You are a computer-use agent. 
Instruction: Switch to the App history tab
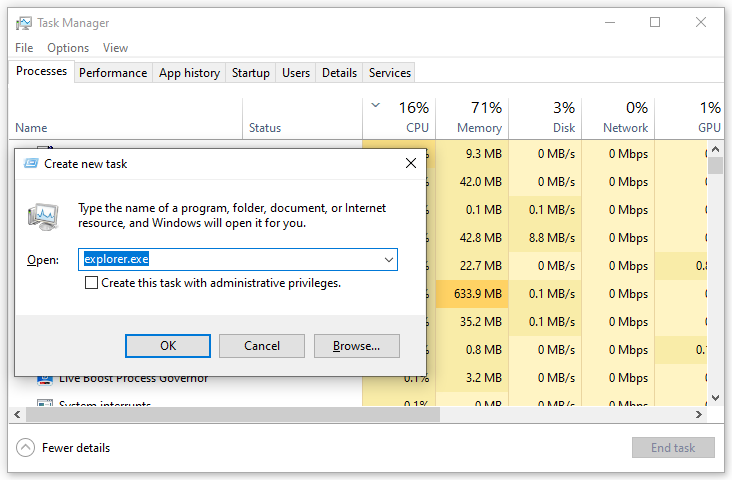click(x=189, y=73)
